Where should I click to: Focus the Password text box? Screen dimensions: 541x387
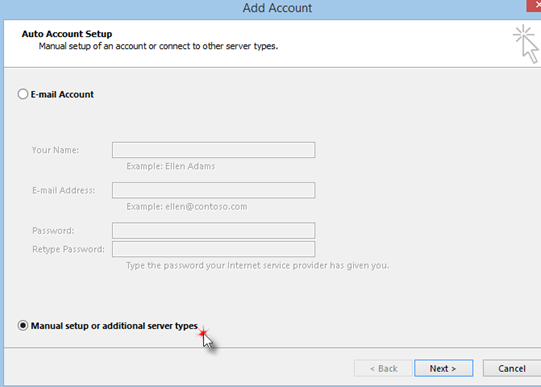click(214, 230)
